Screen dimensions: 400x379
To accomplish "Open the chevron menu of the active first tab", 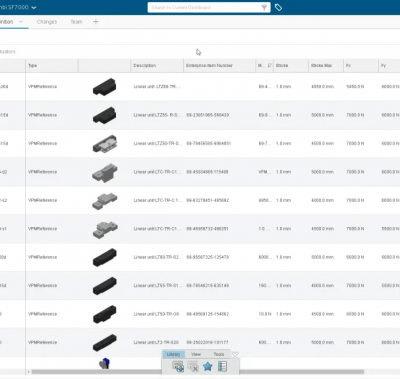I will 21,22.
